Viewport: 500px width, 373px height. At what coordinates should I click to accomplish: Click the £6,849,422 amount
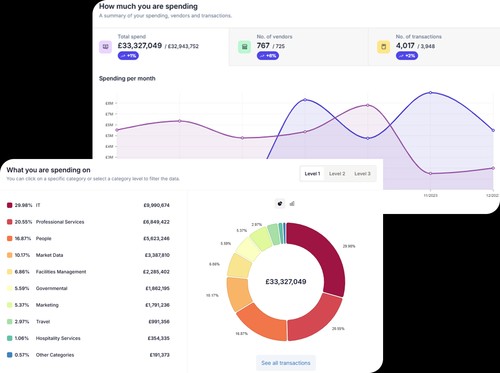pyautogui.click(x=156, y=222)
